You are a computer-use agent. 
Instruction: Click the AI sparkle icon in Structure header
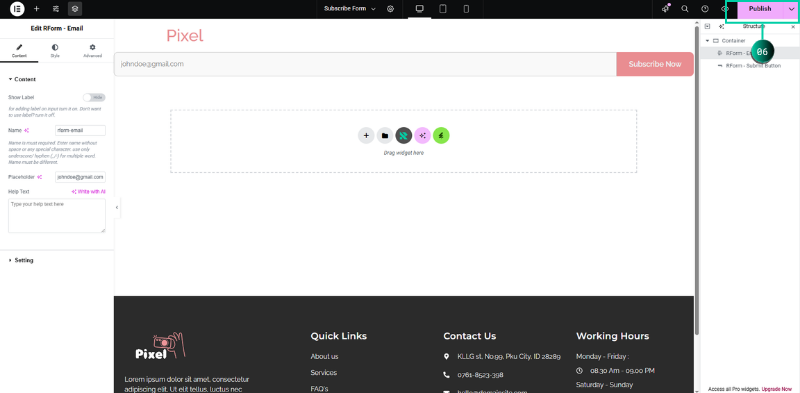tap(721, 26)
